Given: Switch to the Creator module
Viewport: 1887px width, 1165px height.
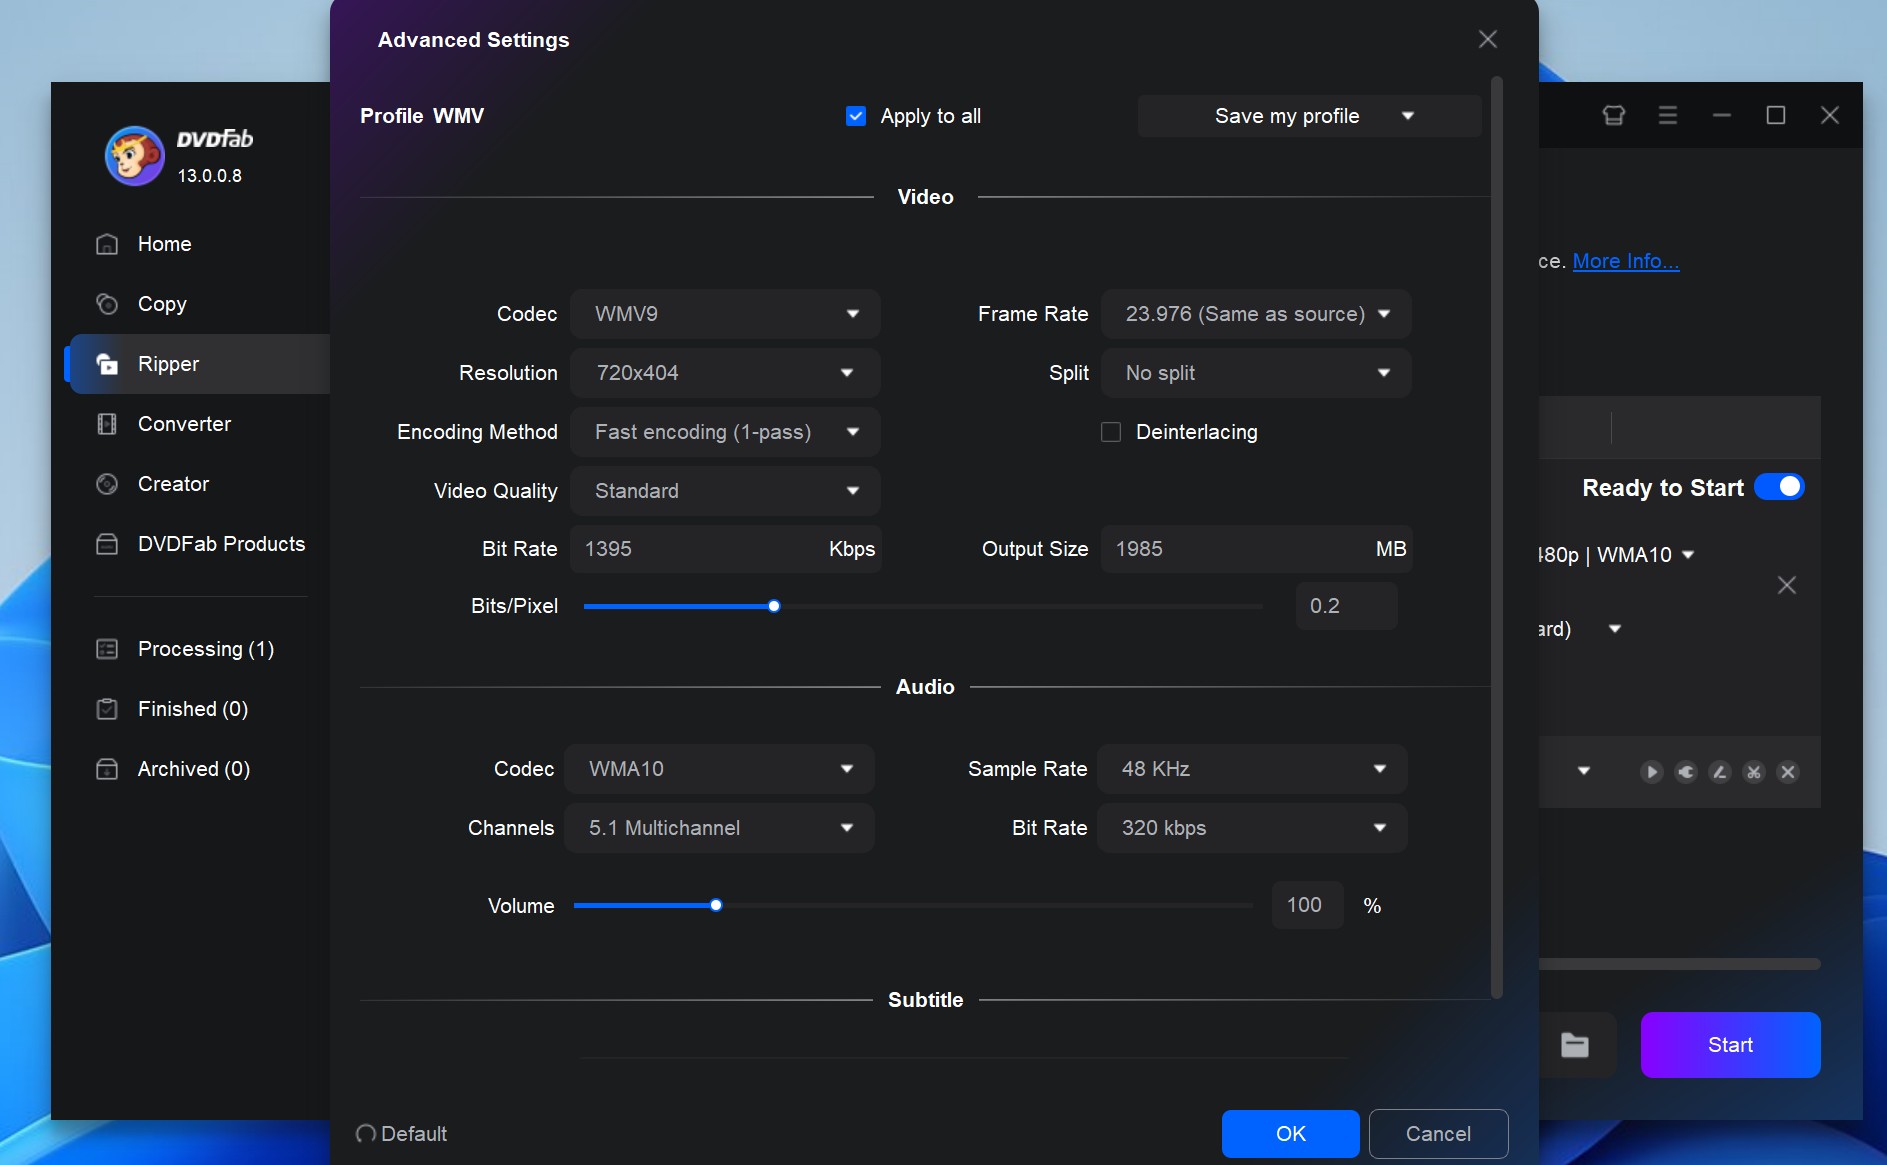Looking at the screenshot, I should [x=173, y=484].
